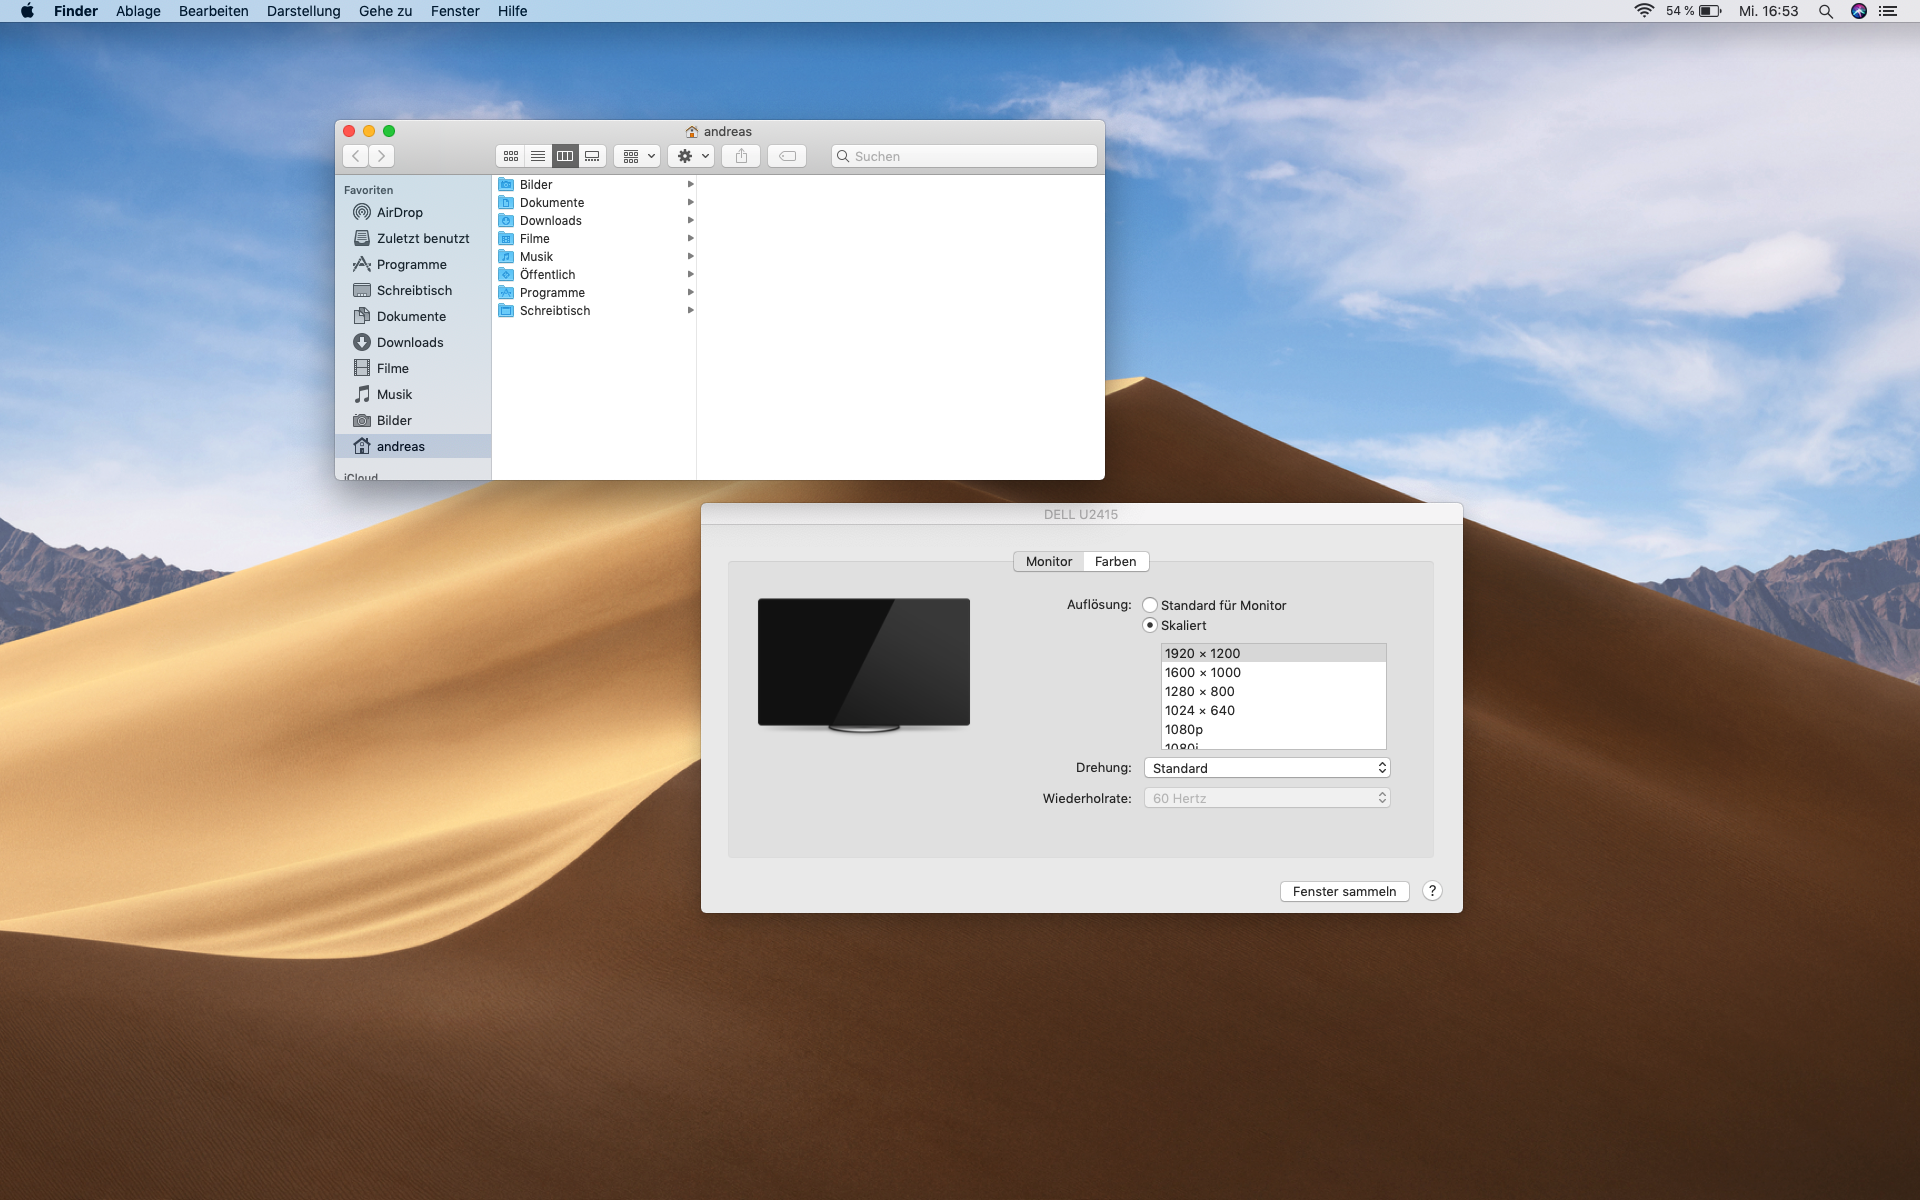Open the Darstellung menu
This screenshot has height=1200, width=1920.
tap(303, 11)
